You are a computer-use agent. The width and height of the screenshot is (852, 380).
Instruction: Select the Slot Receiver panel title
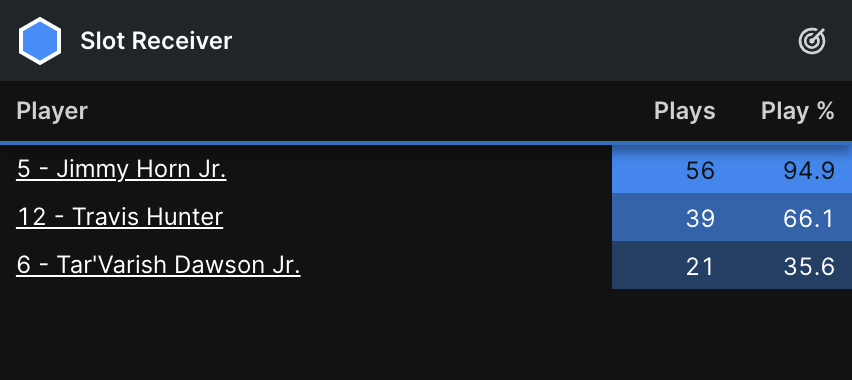156,41
